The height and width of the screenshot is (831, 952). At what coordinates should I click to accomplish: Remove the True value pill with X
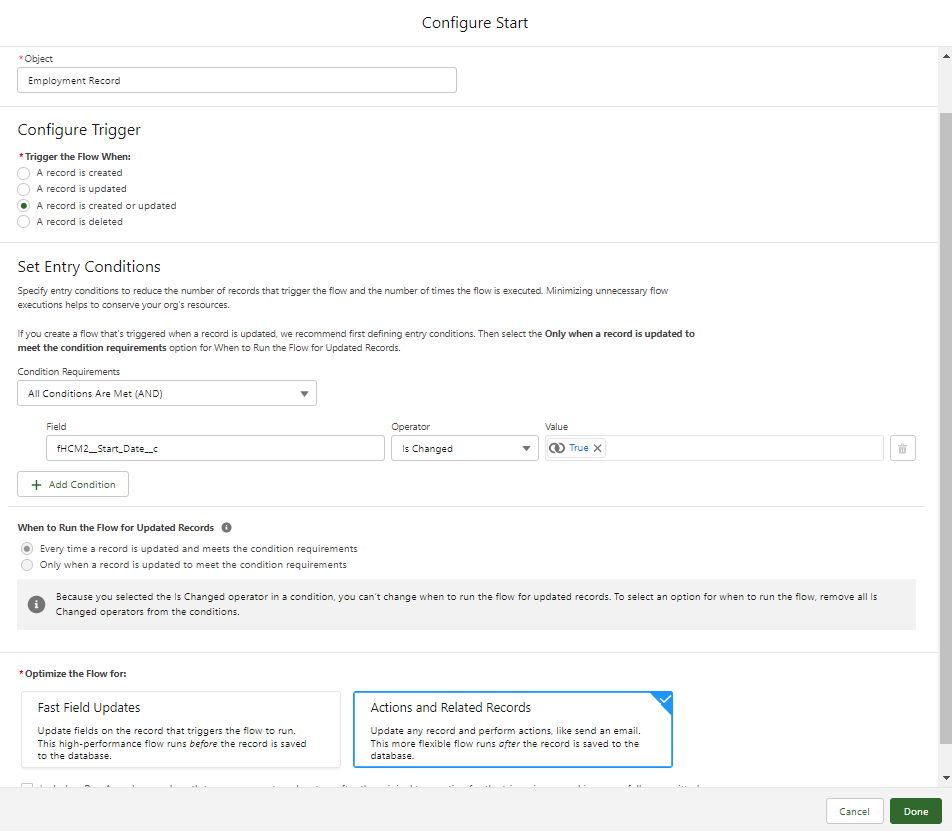click(x=598, y=448)
